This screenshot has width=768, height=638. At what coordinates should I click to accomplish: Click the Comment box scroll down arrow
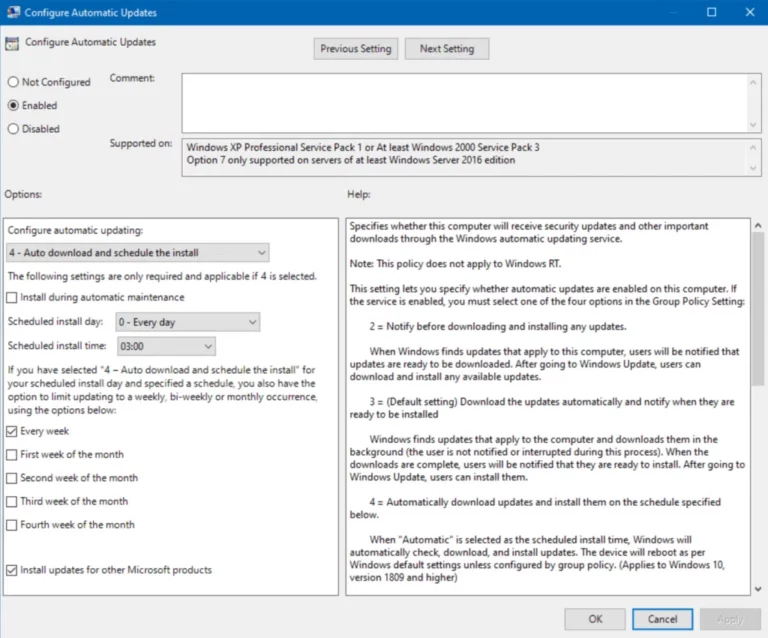753,125
